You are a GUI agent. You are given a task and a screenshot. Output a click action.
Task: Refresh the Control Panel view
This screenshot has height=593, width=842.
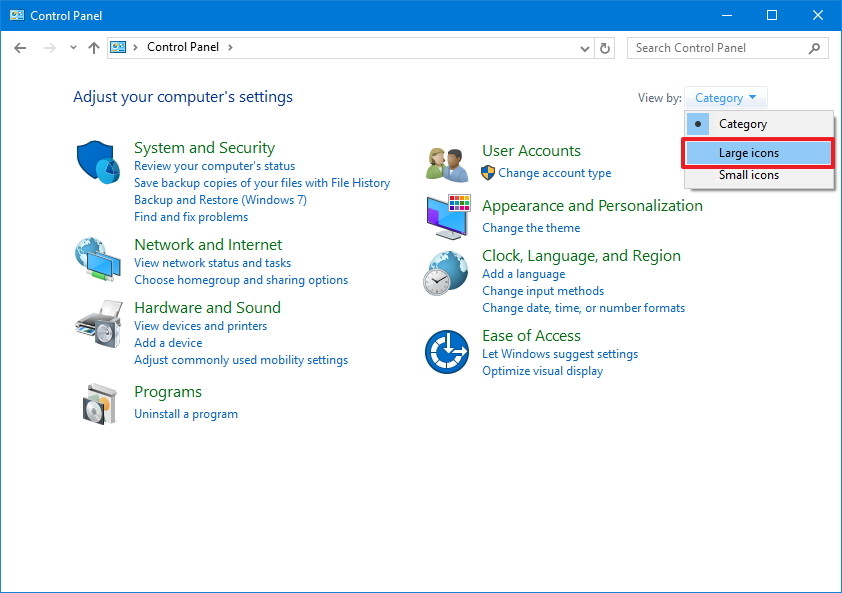(606, 47)
